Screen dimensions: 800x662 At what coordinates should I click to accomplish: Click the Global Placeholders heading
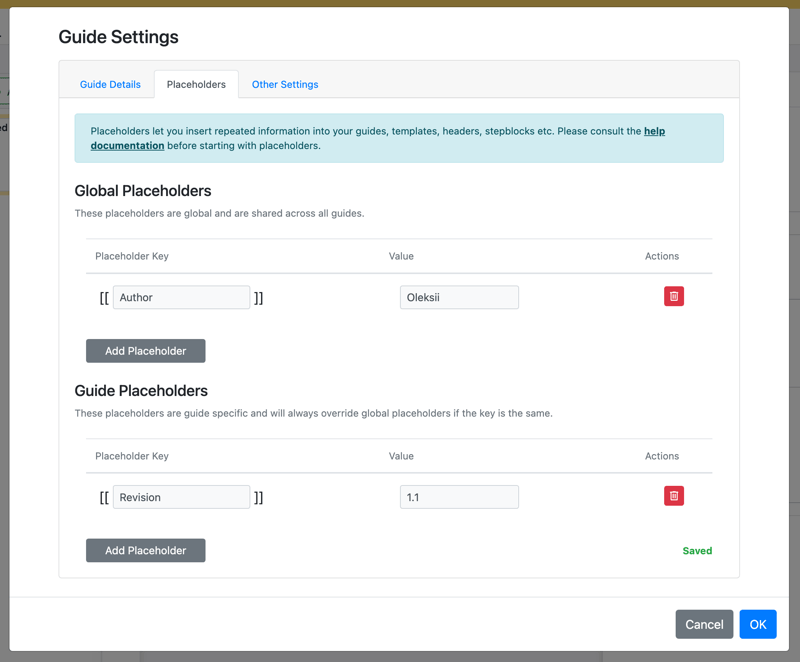pos(143,191)
